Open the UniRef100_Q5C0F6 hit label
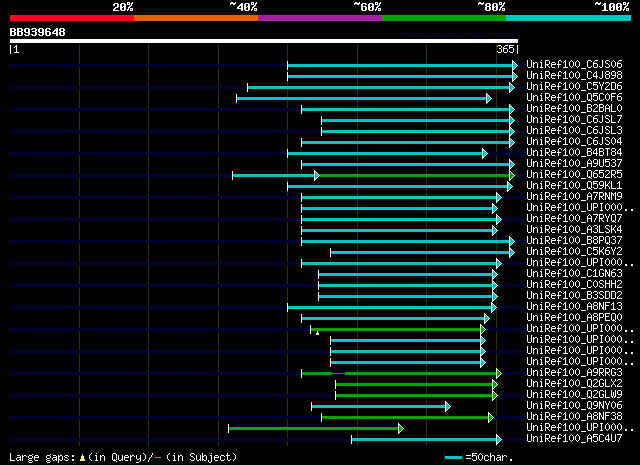 point(574,98)
